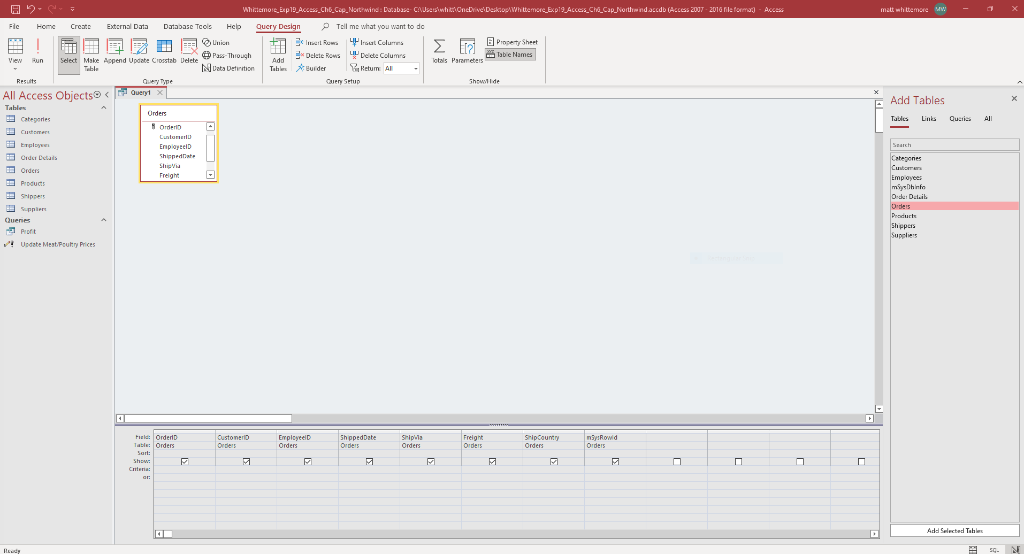The height and width of the screenshot is (554, 1024).
Task: Choose Update query type
Action: (139, 52)
